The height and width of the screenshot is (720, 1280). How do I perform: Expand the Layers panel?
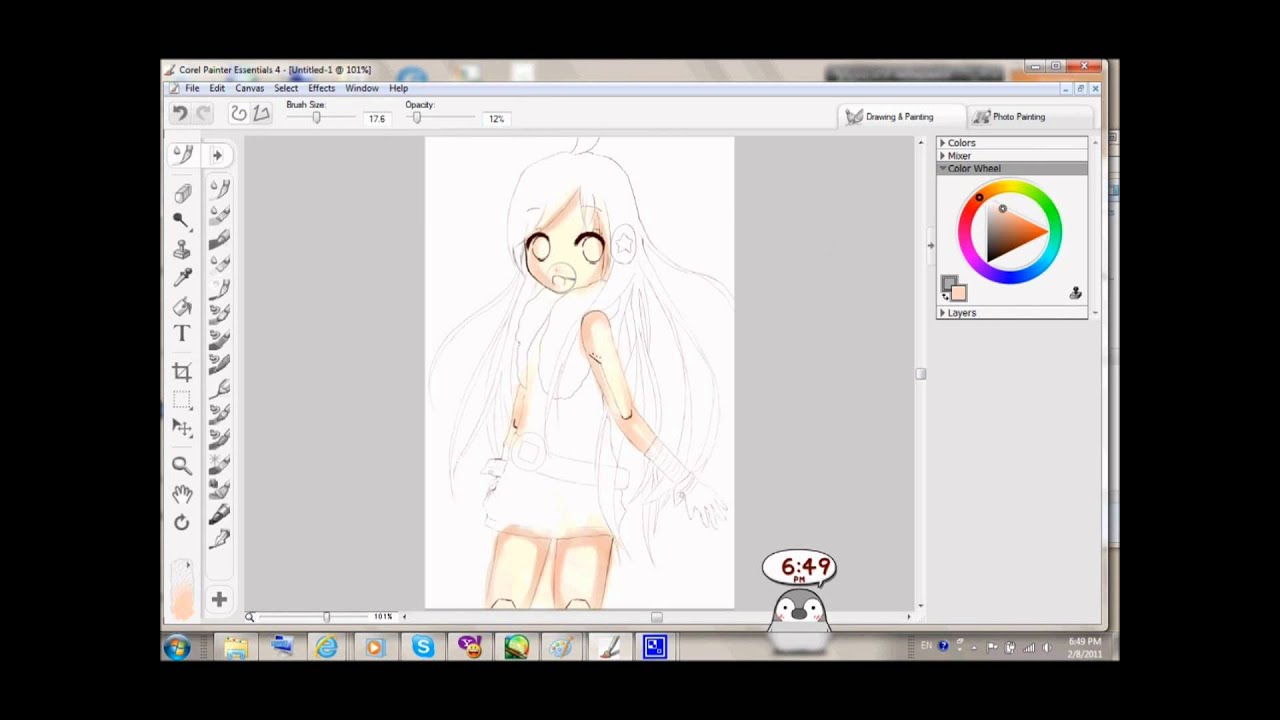coord(1012,313)
